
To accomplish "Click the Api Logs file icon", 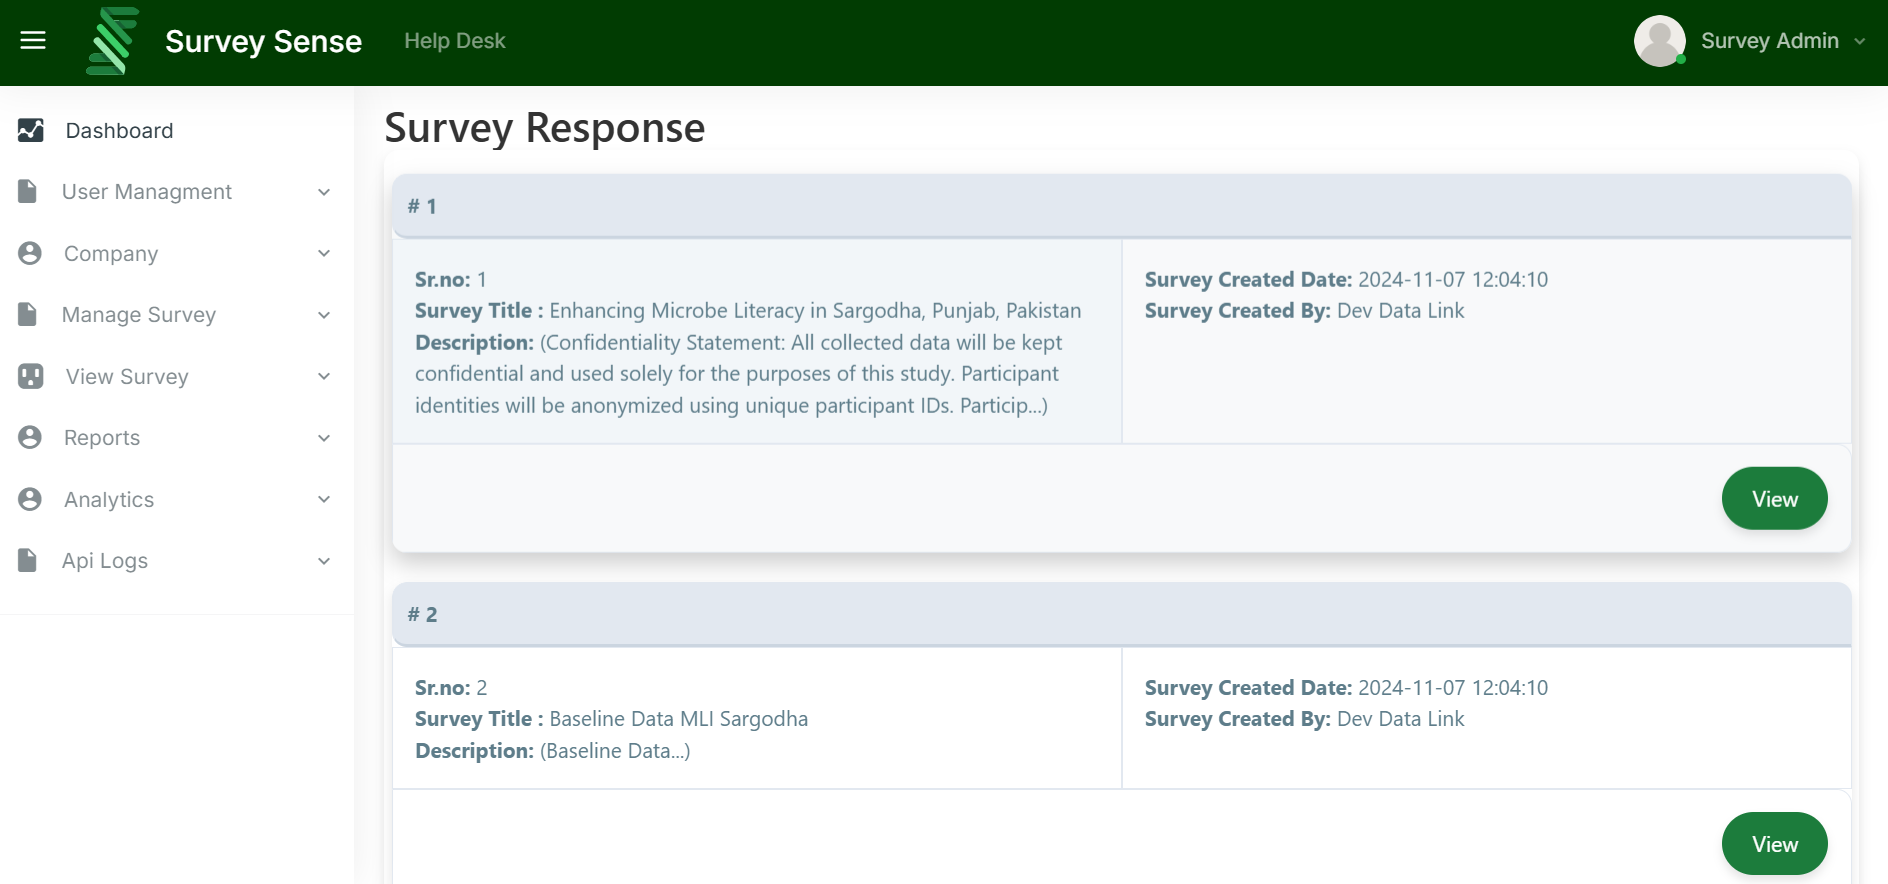I will pos(28,560).
